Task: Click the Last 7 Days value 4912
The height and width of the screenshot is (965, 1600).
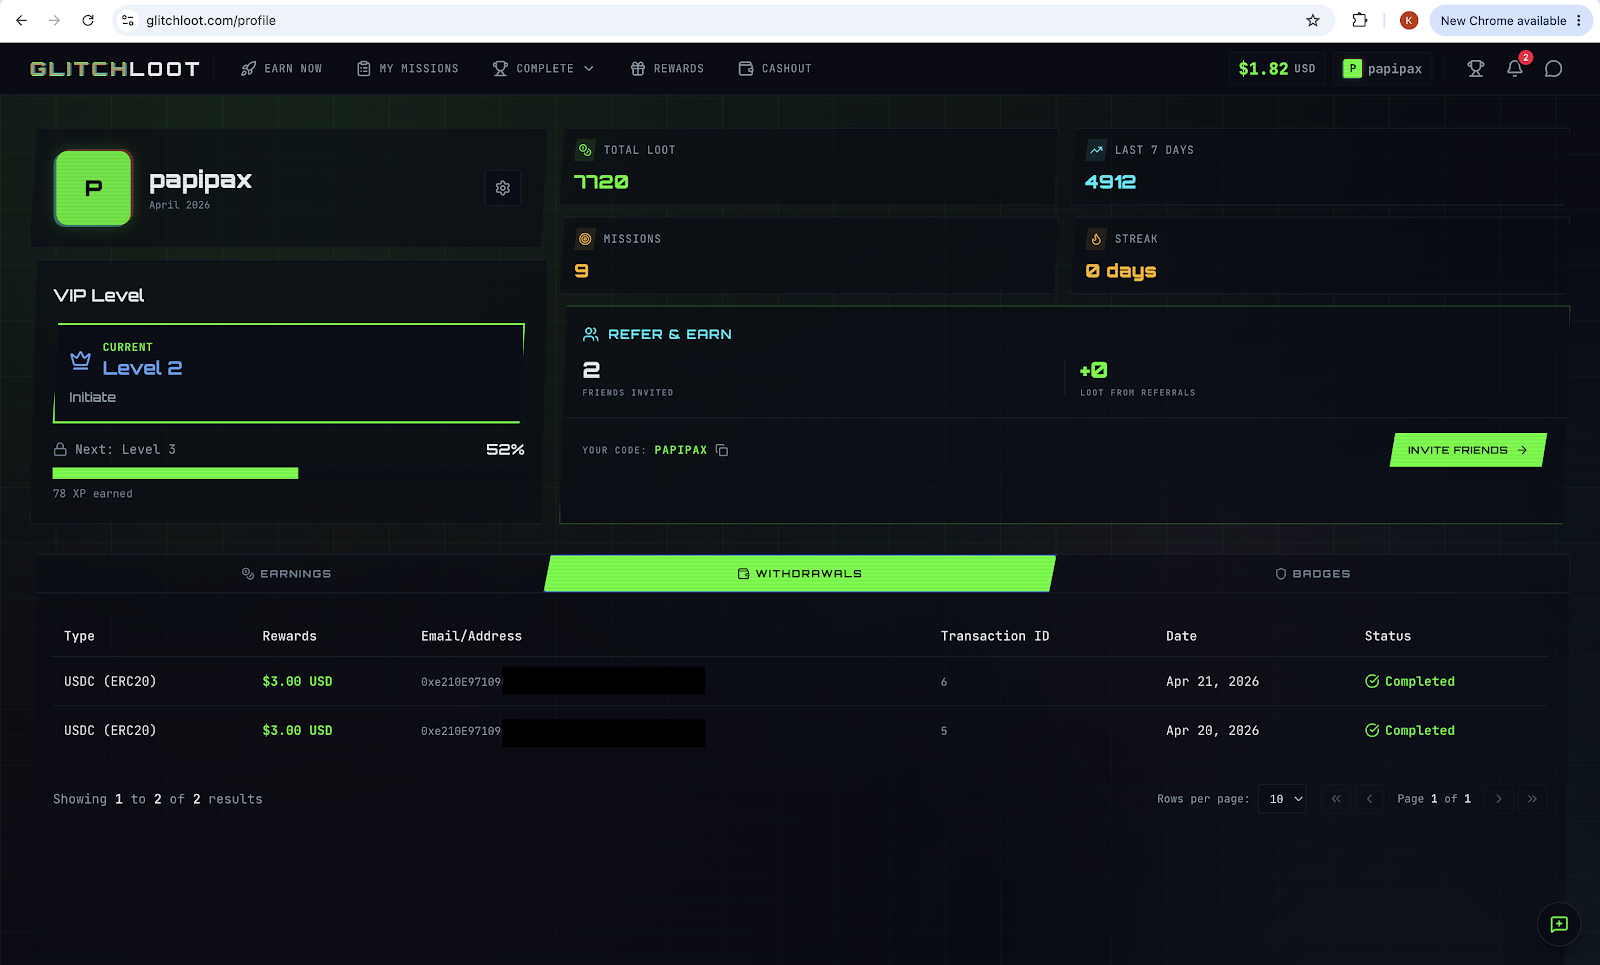Action: click(1110, 182)
